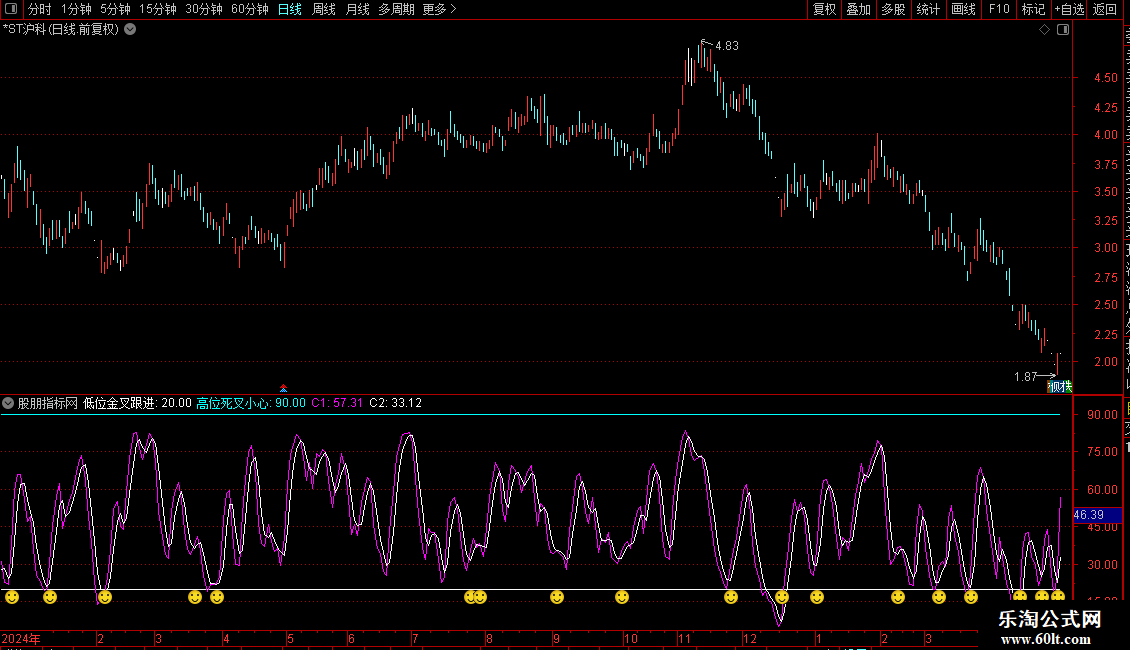Click the month 11 label on time axis

point(684,638)
